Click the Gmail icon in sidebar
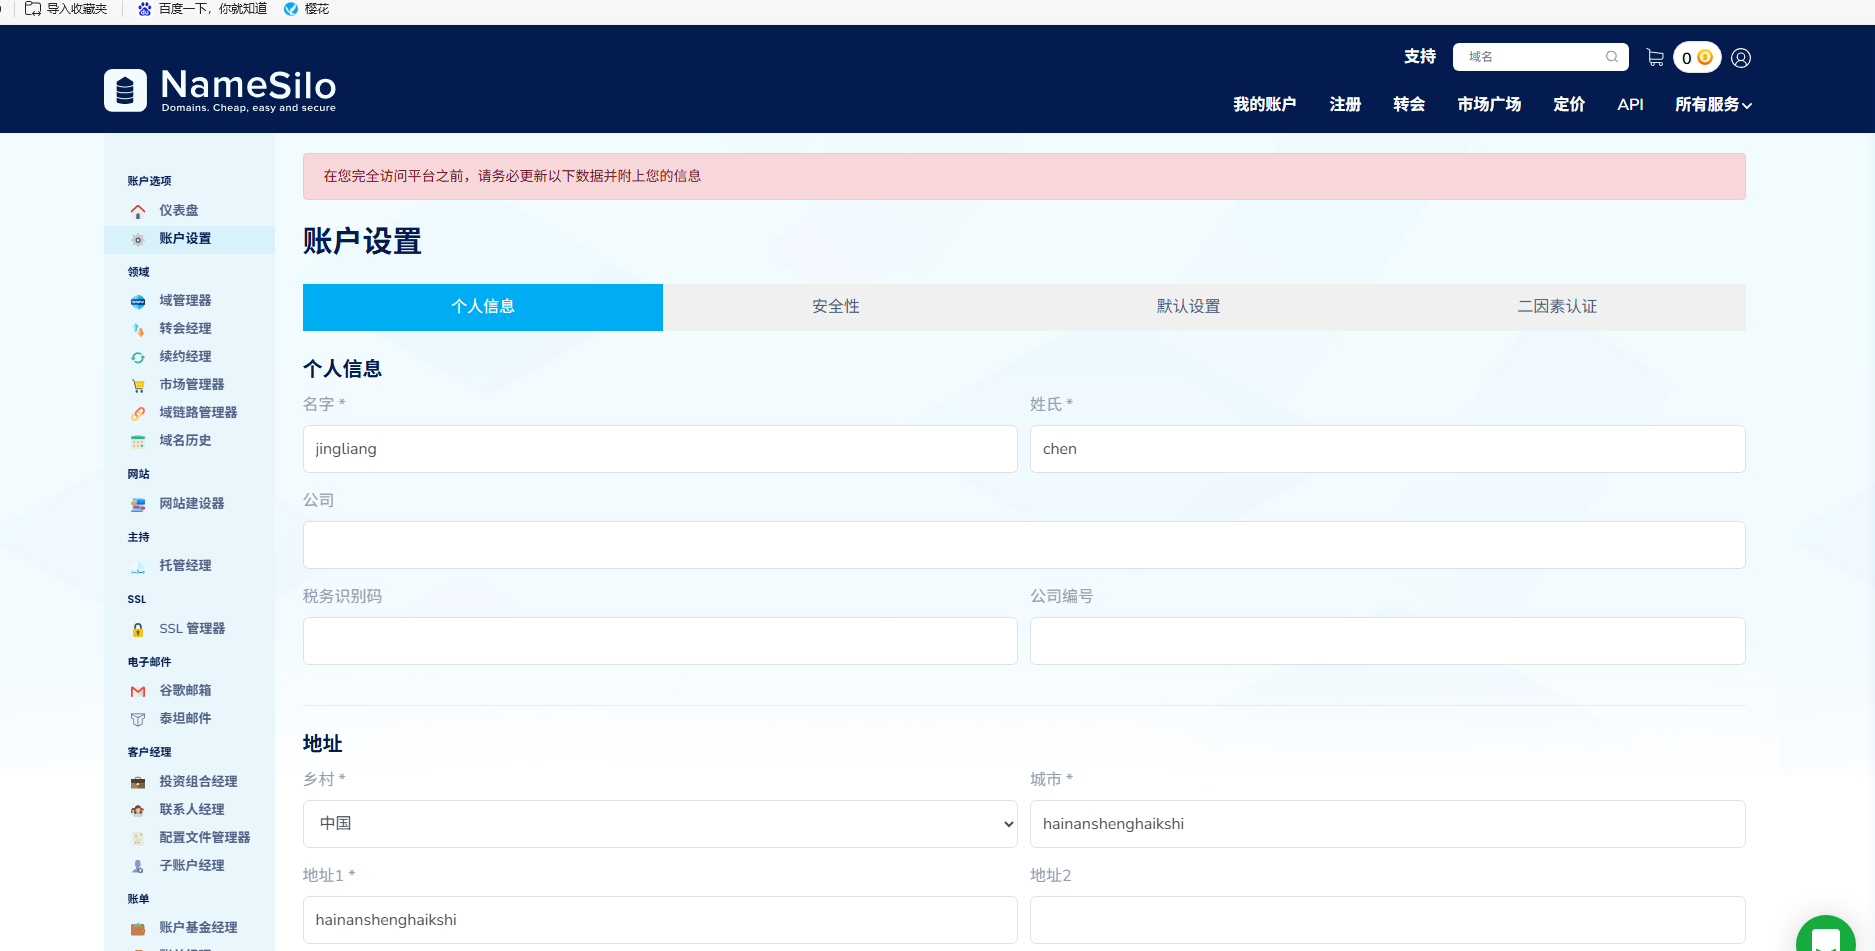The width and height of the screenshot is (1875, 951). click(138, 691)
